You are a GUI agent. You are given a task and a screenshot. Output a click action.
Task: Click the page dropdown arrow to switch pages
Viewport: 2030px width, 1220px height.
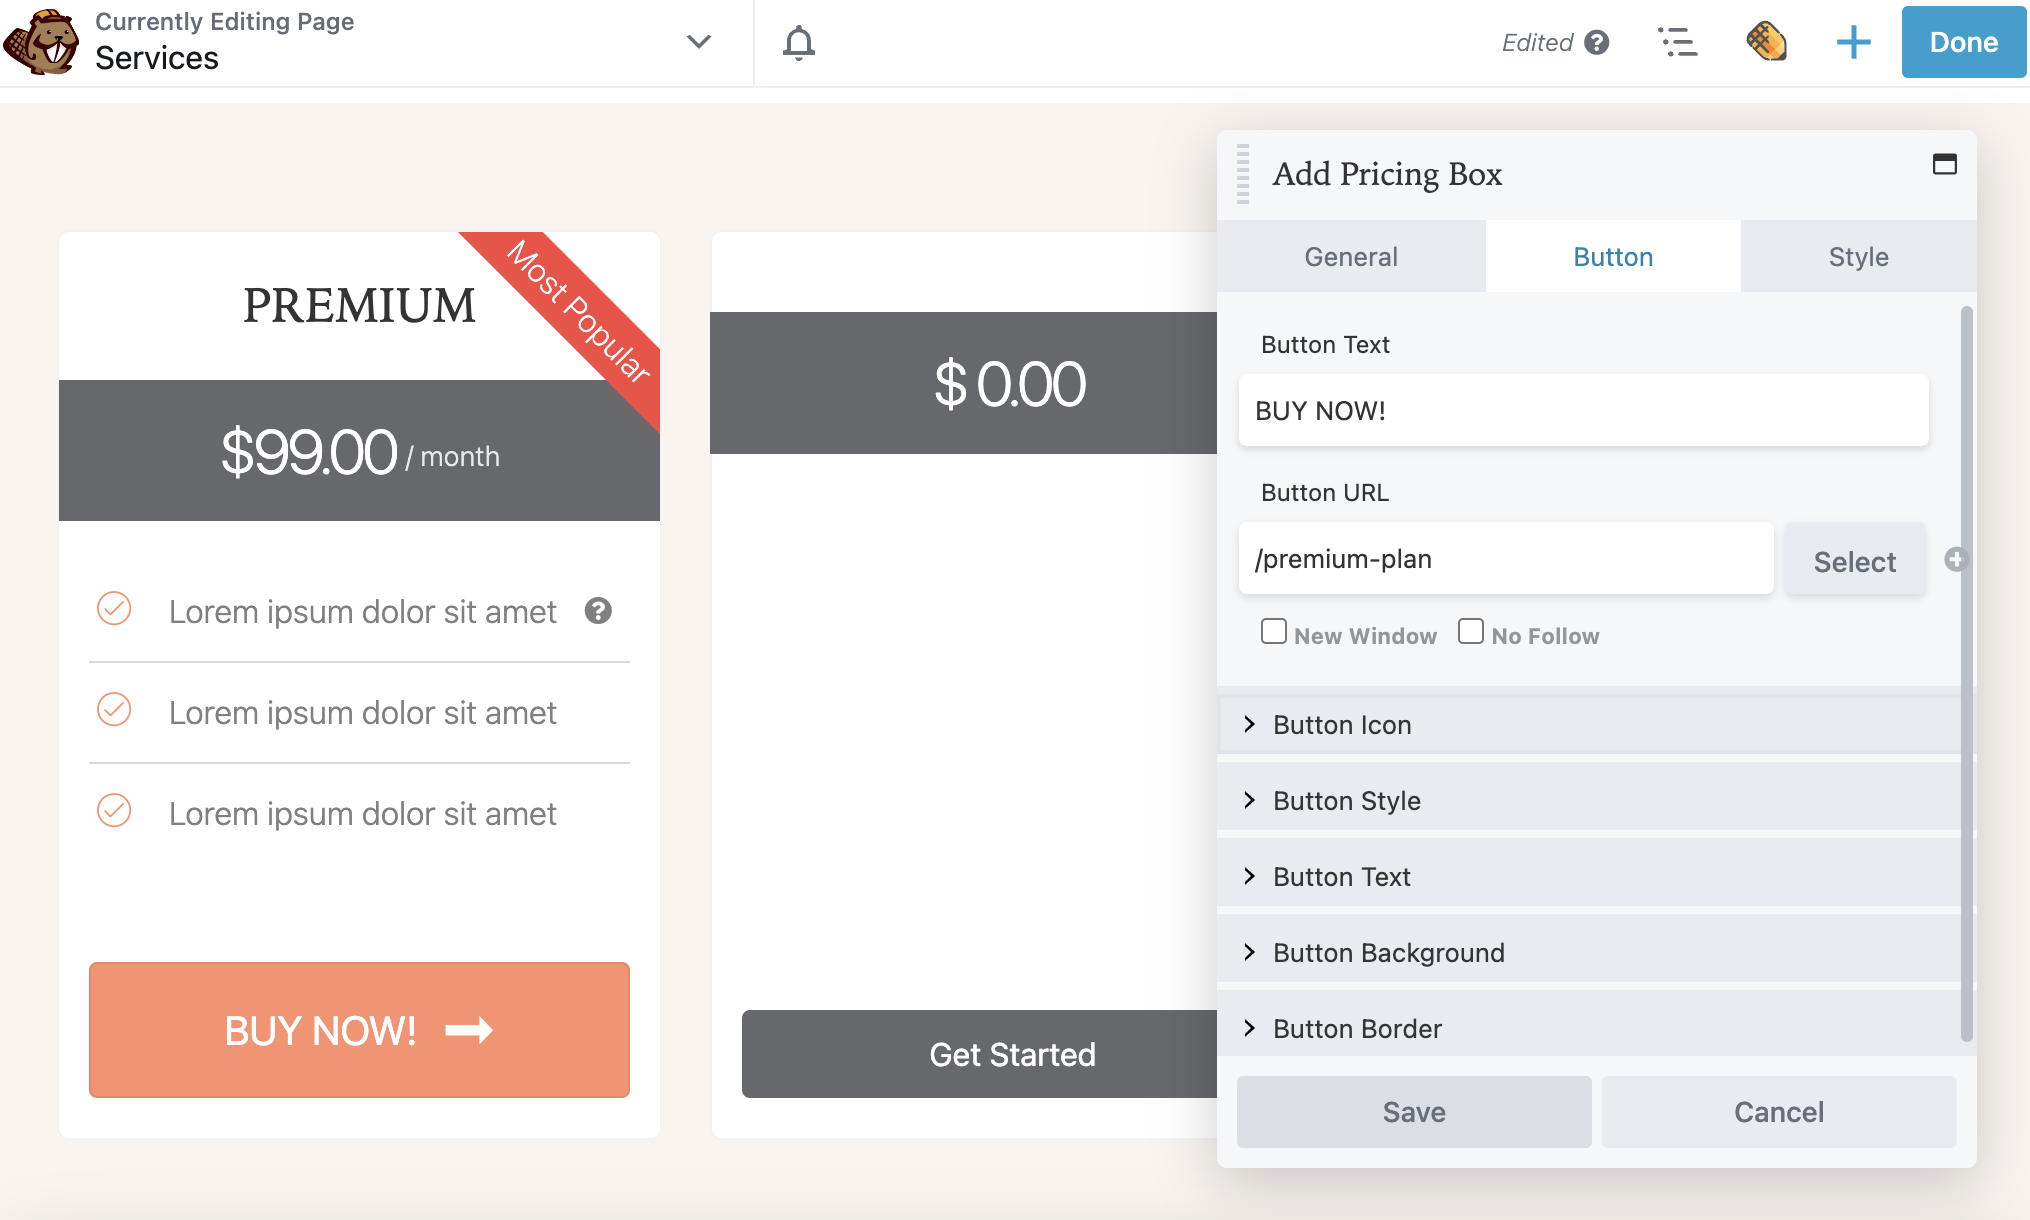699,42
